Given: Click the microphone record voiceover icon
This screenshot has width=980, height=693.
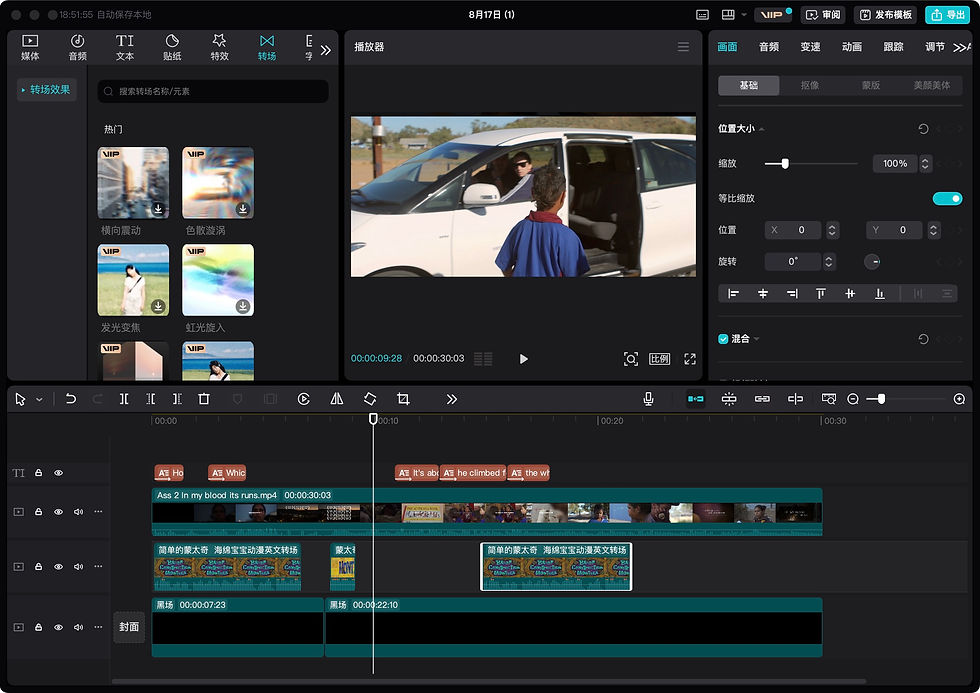Looking at the screenshot, I should pyautogui.click(x=648, y=399).
